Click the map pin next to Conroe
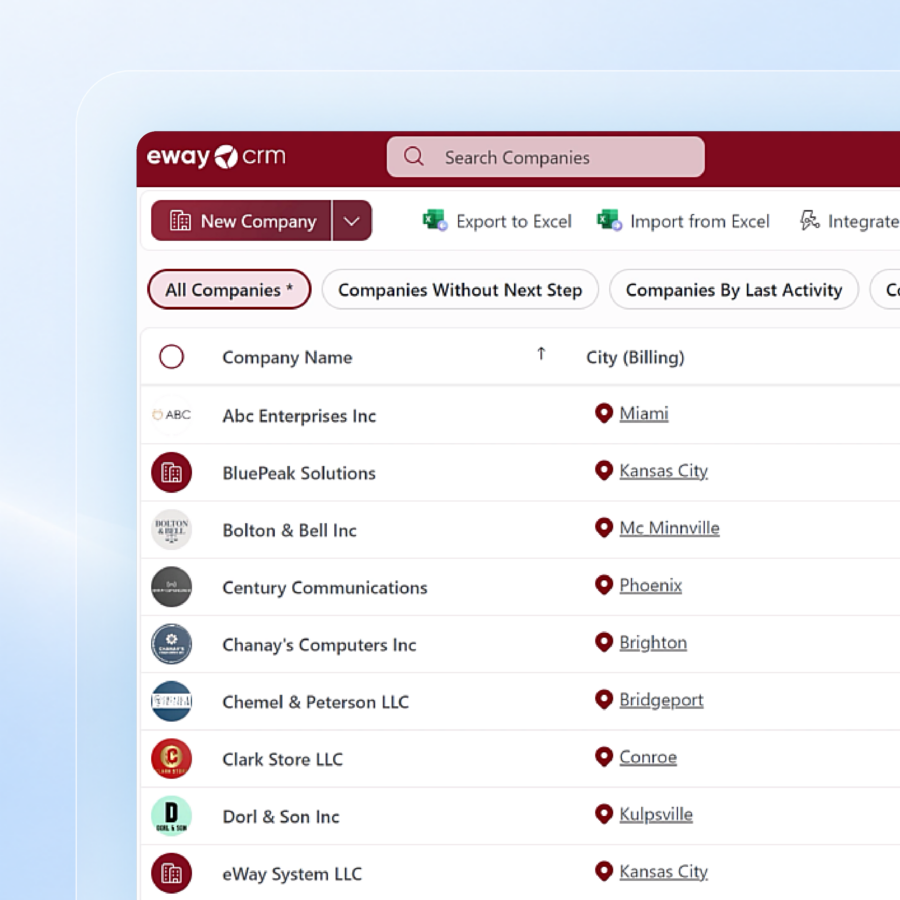Image resolution: width=900 pixels, height=900 pixels. click(x=603, y=757)
